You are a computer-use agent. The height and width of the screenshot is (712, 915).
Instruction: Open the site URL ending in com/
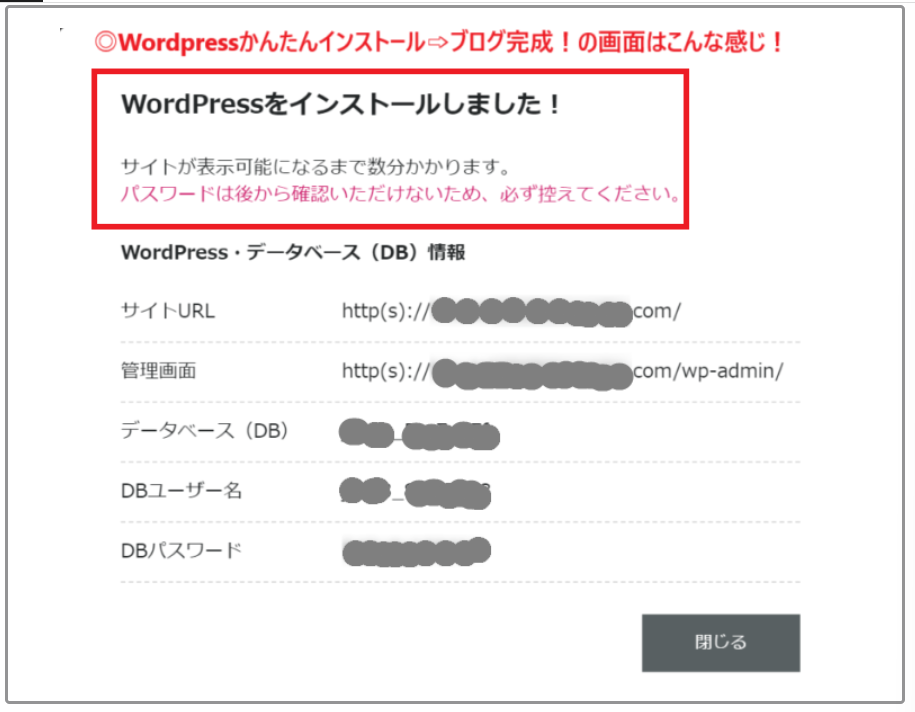511,311
